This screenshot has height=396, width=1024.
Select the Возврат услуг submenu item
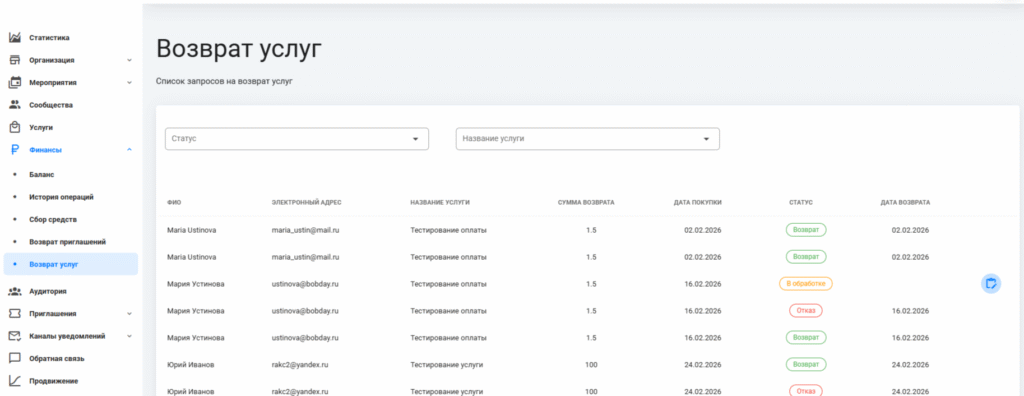click(71, 264)
